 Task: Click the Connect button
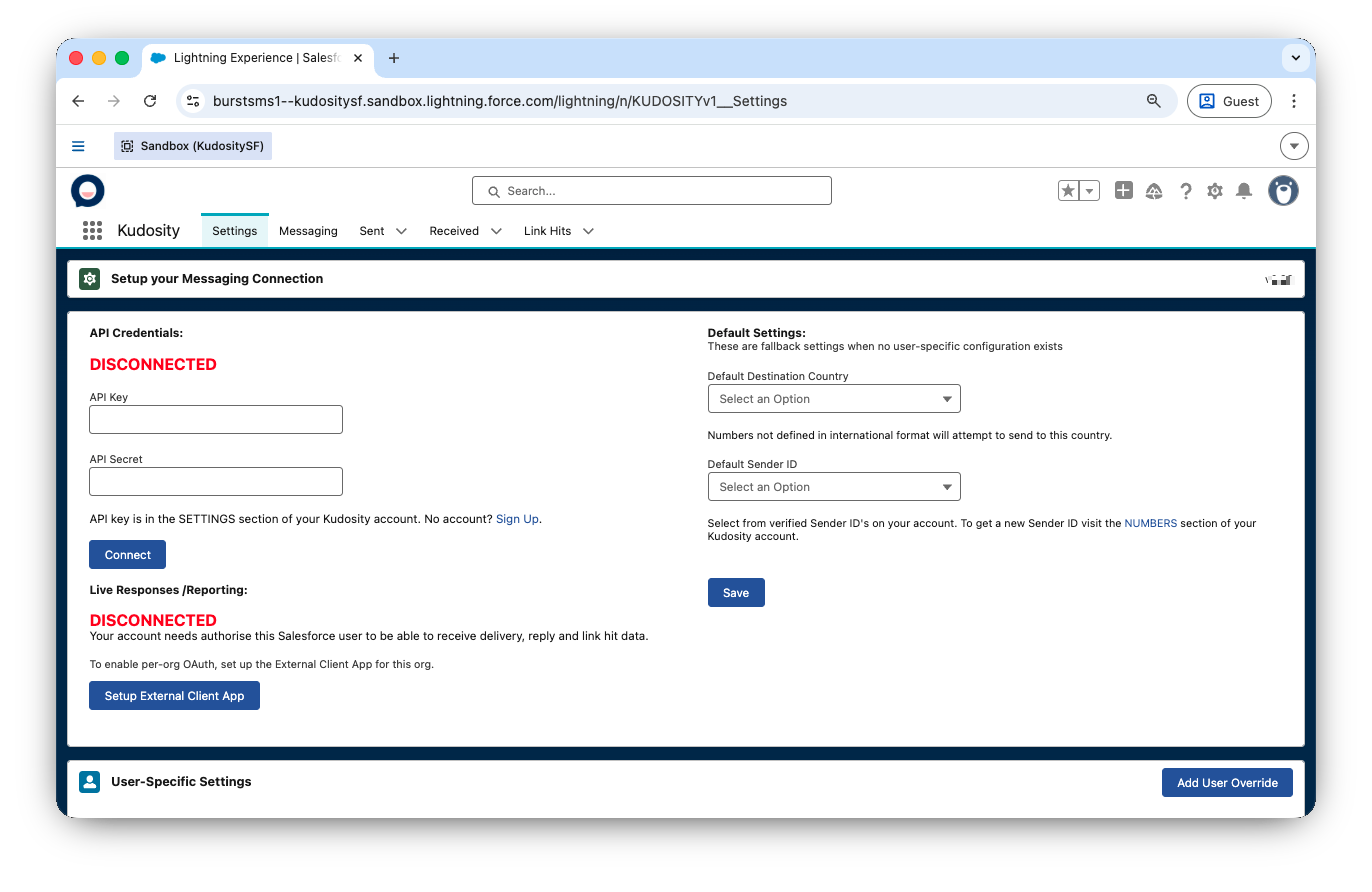point(127,555)
